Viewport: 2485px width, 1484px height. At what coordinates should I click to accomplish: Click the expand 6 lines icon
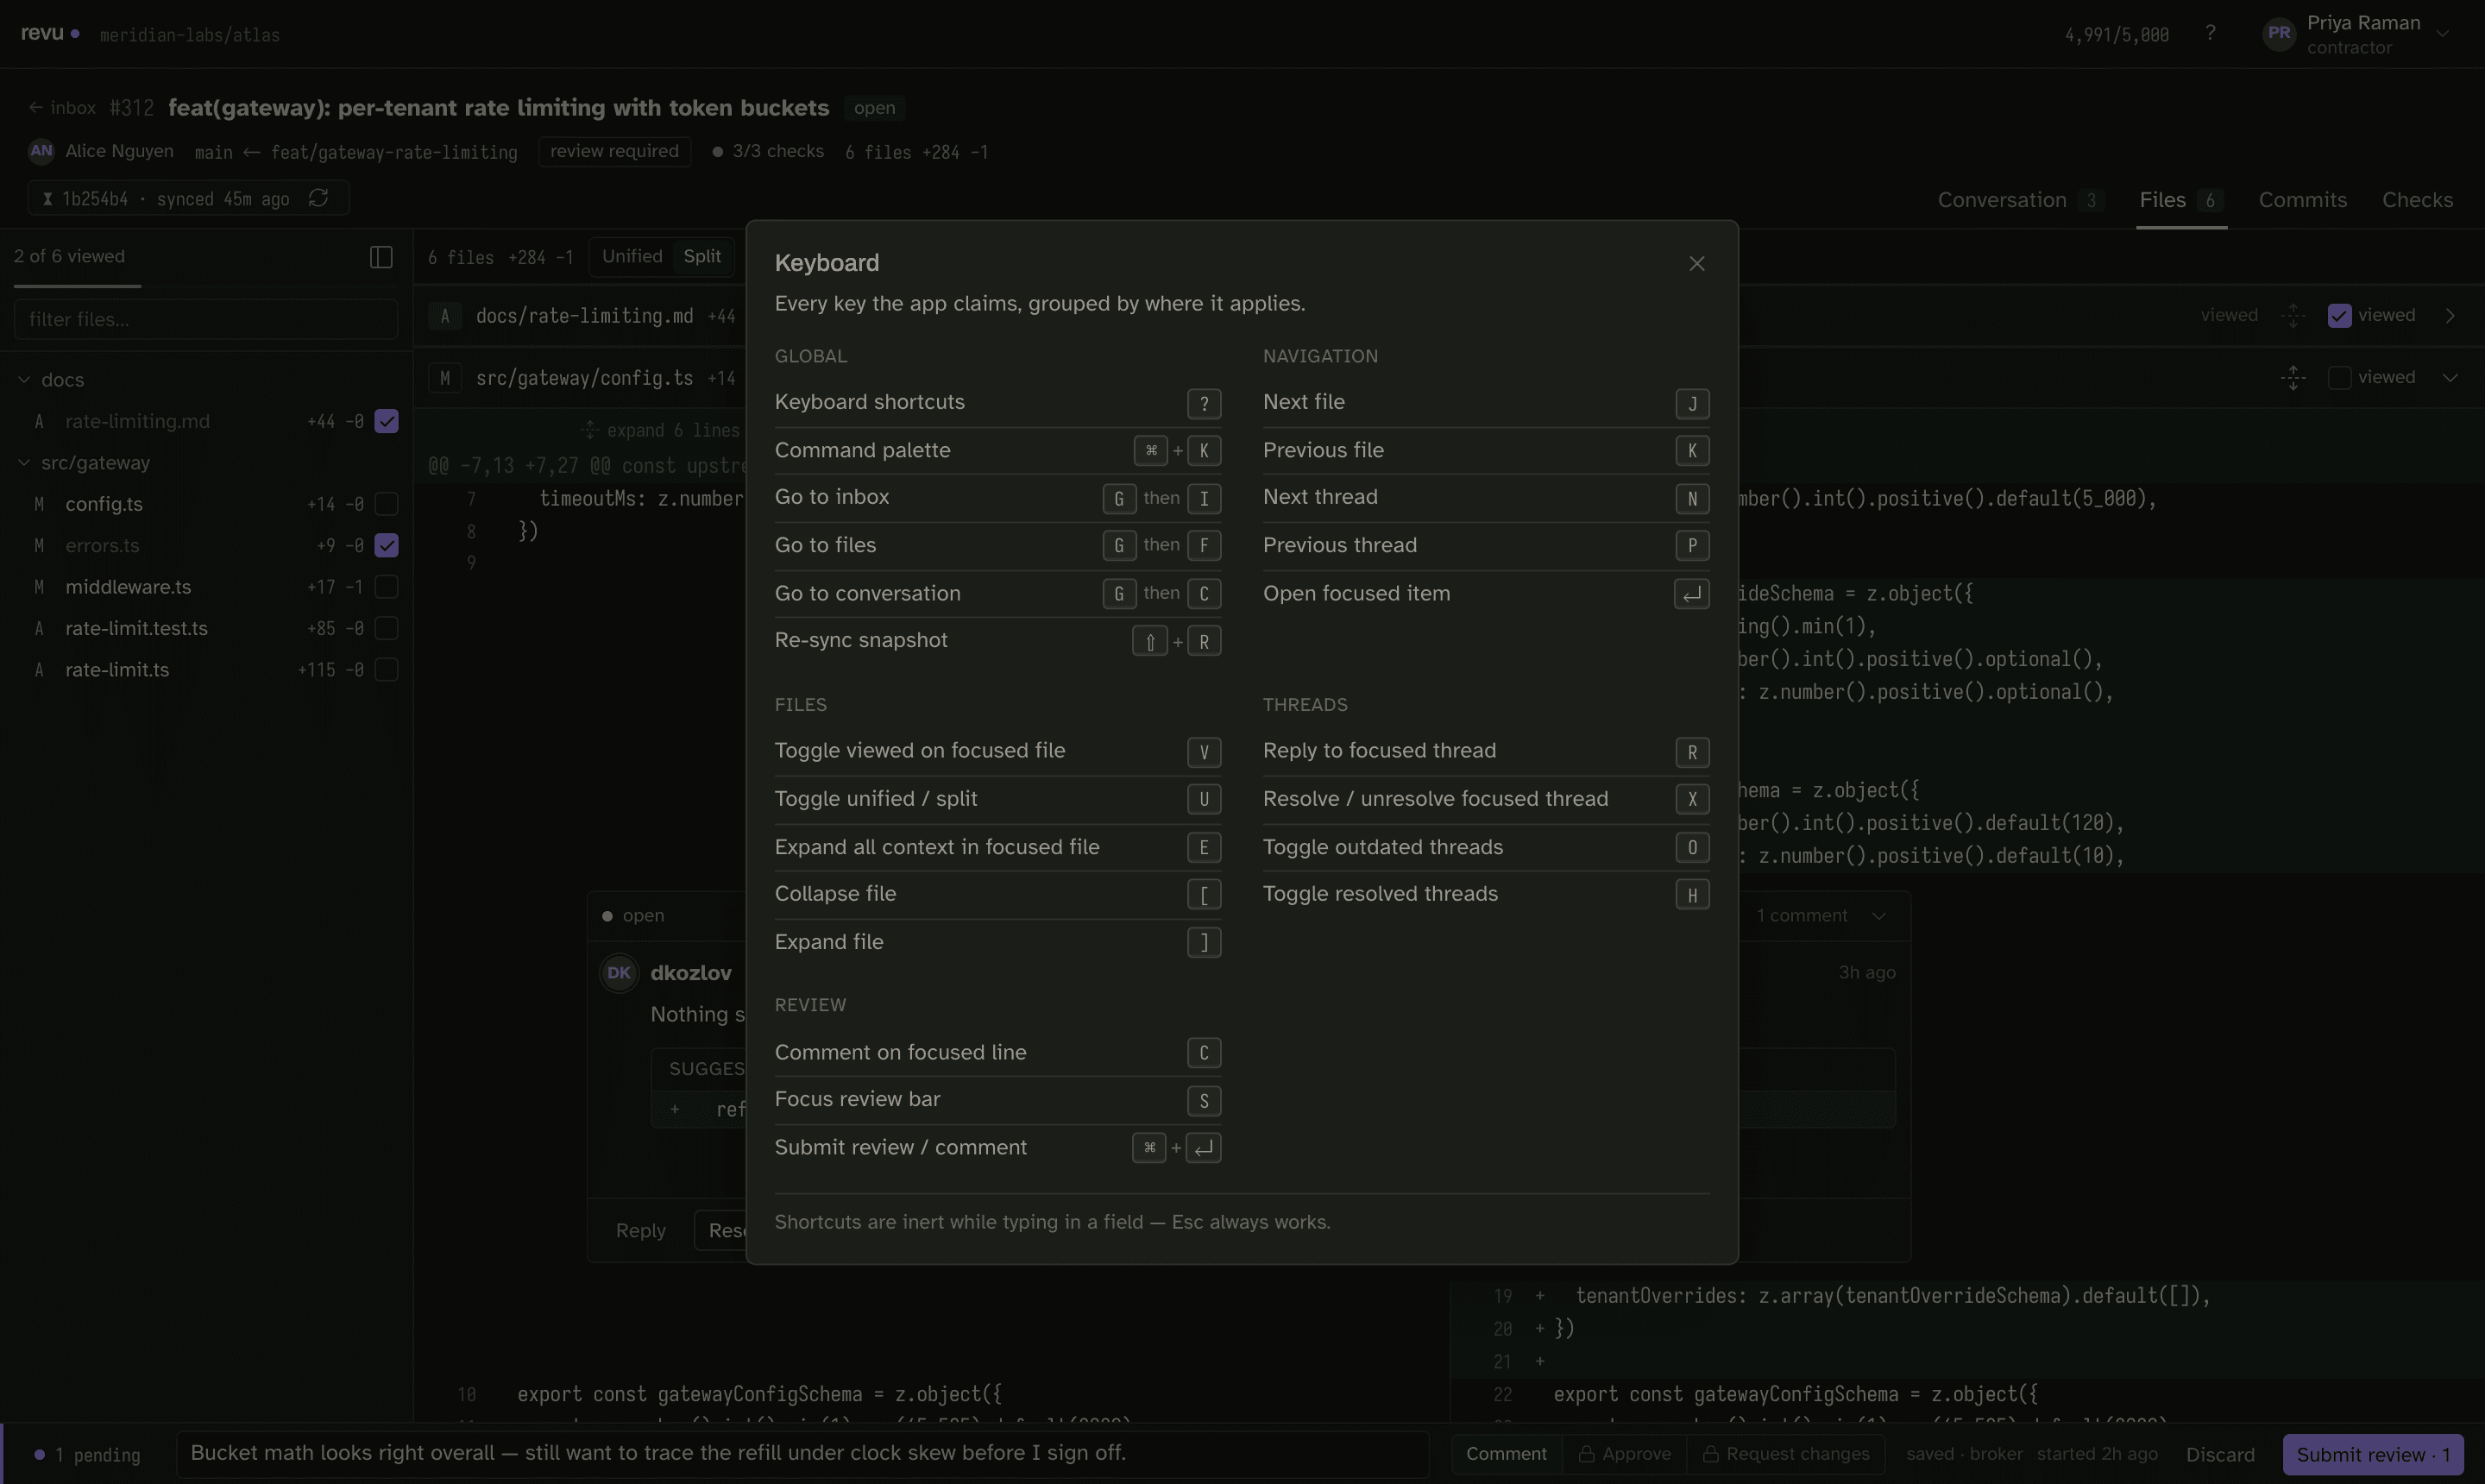click(590, 430)
